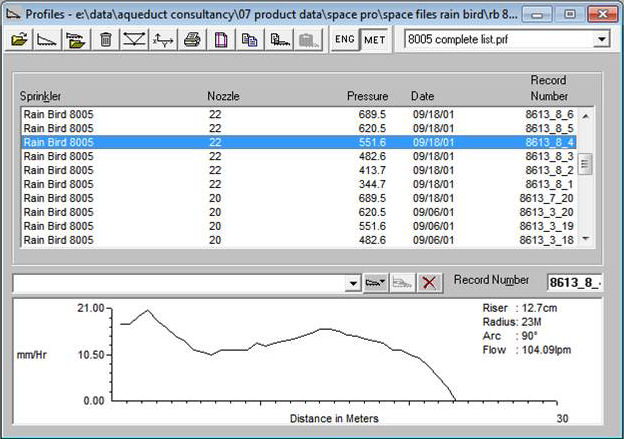Expand the empty combo box above graph
Screen dimensions: 624x439
click(x=353, y=283)
